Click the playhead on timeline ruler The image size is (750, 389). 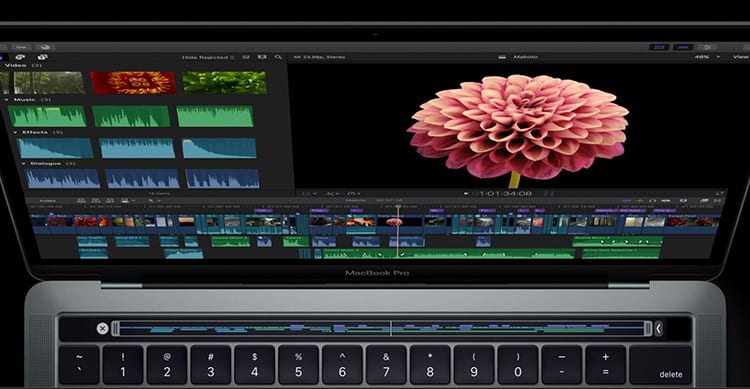398,207
